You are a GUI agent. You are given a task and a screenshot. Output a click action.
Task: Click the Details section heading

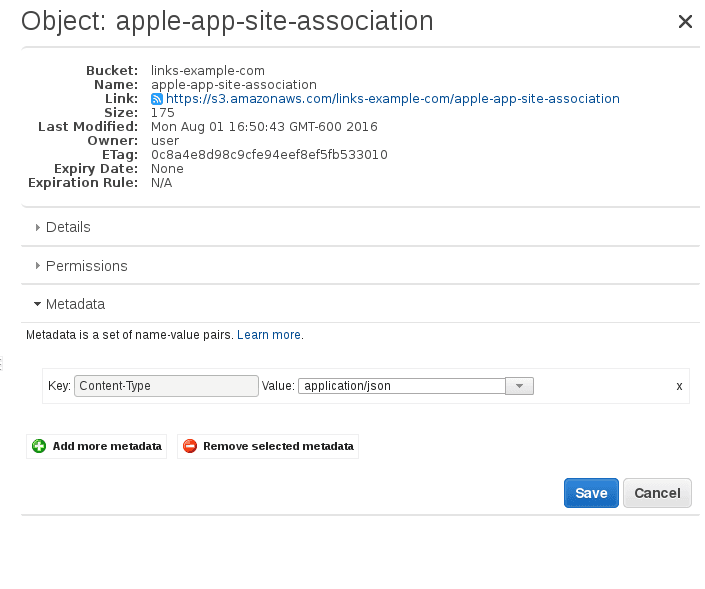[x=68, y=227]
